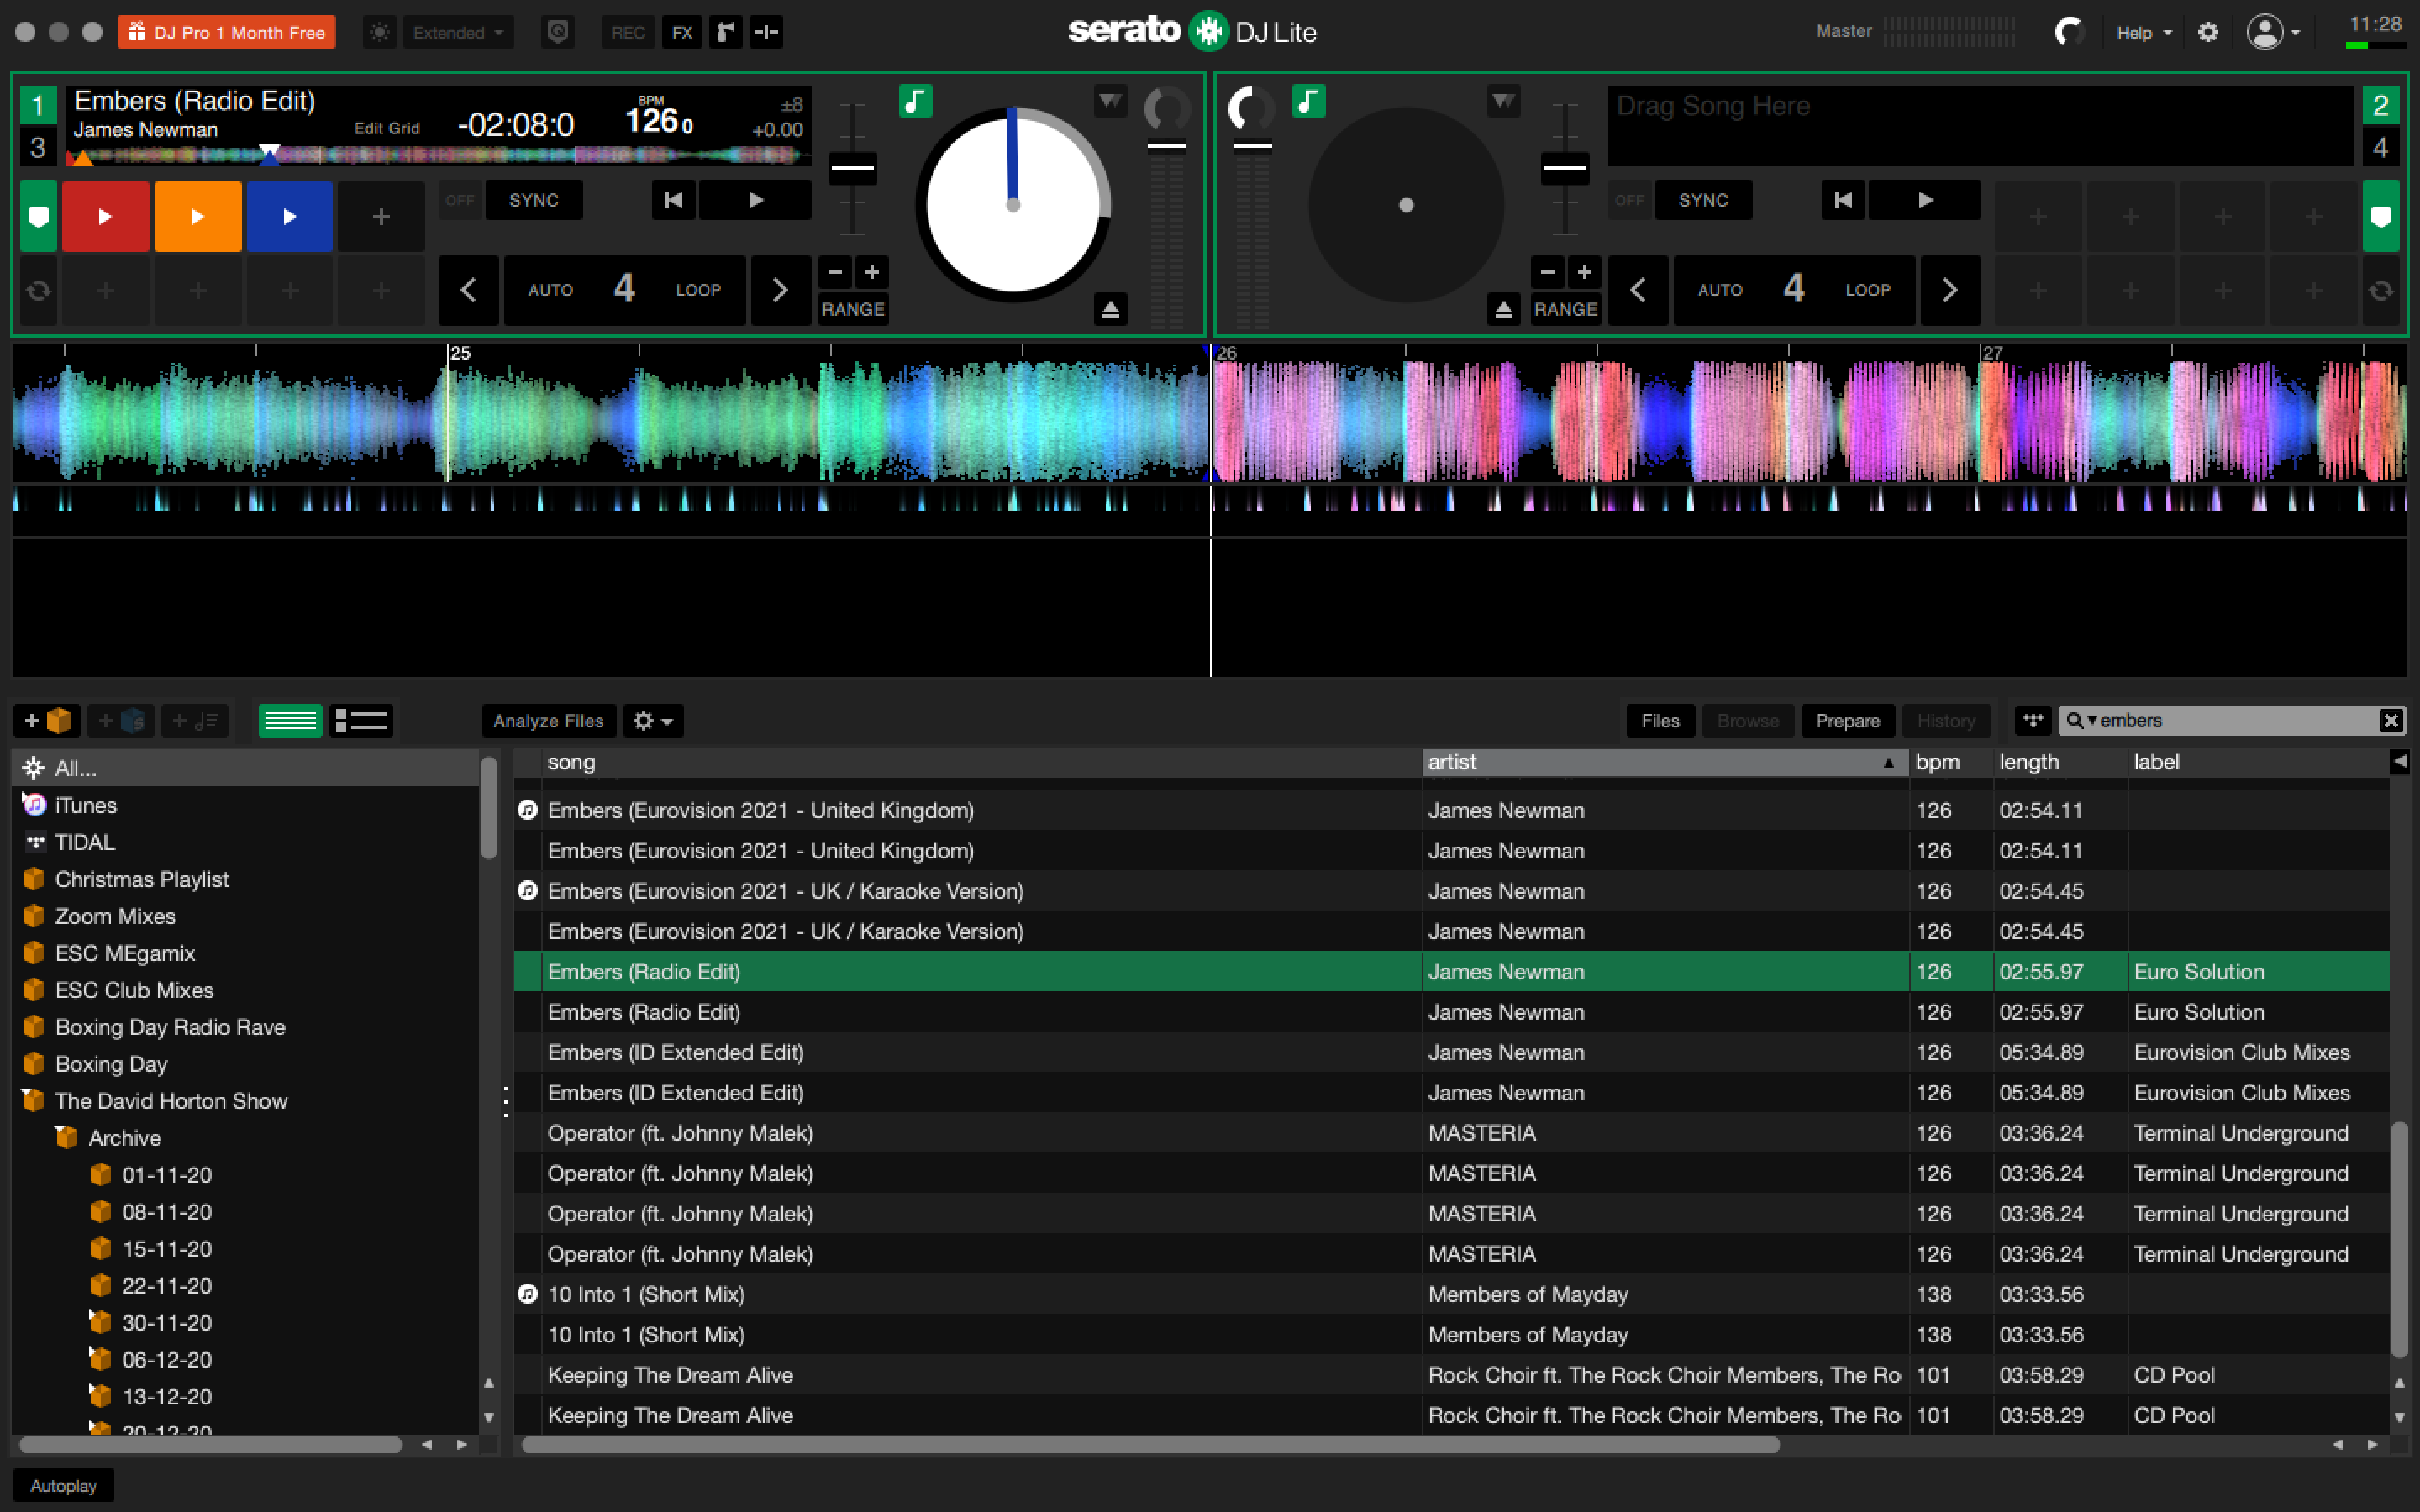The width and height of the screenshot is (2420, 1512).
Task: Claim DJ Pro 1 Month Free offer
Action: point(226,31)
